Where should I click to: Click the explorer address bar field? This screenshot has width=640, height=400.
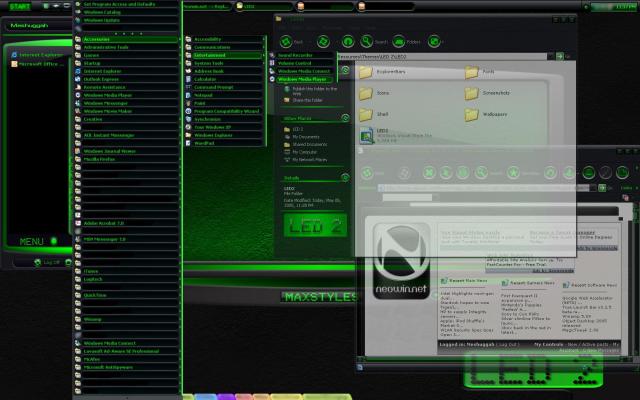pos(442,57)
